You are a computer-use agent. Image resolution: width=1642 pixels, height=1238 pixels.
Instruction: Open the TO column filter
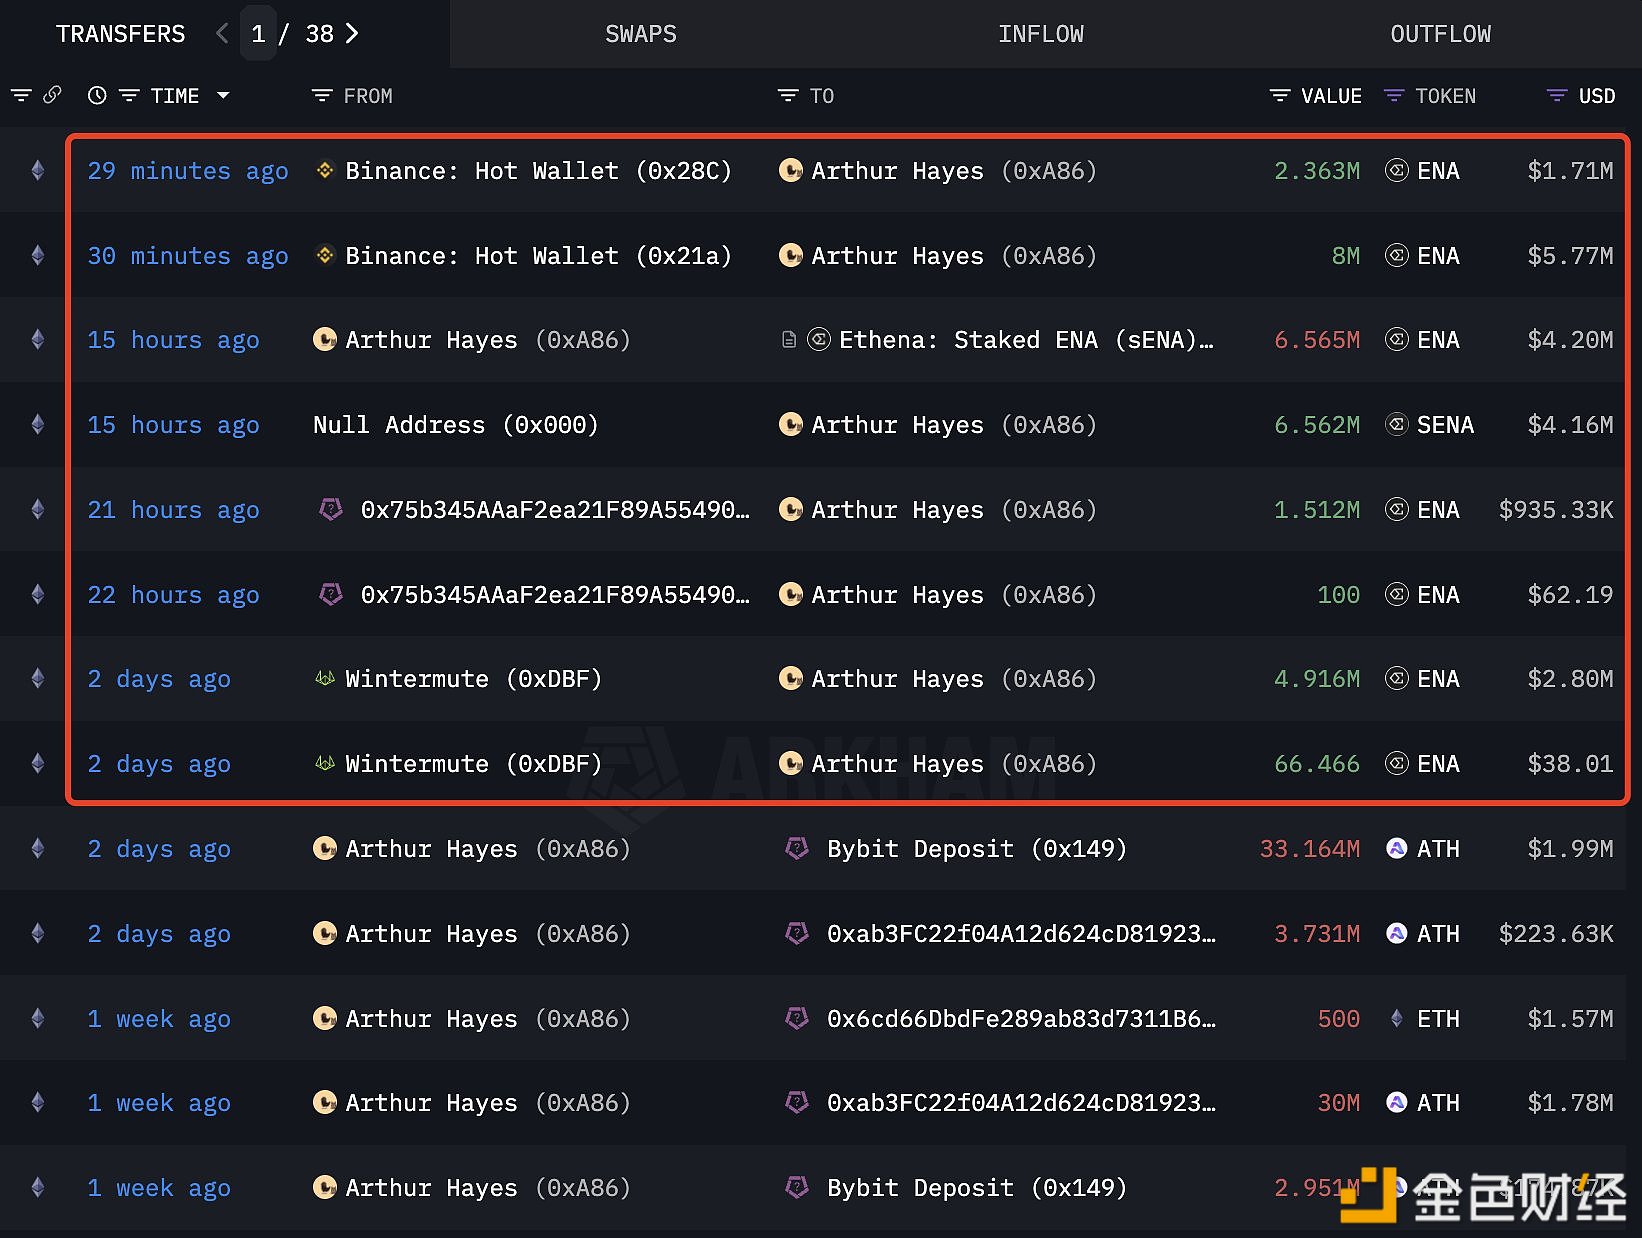(x=788, y=96)
